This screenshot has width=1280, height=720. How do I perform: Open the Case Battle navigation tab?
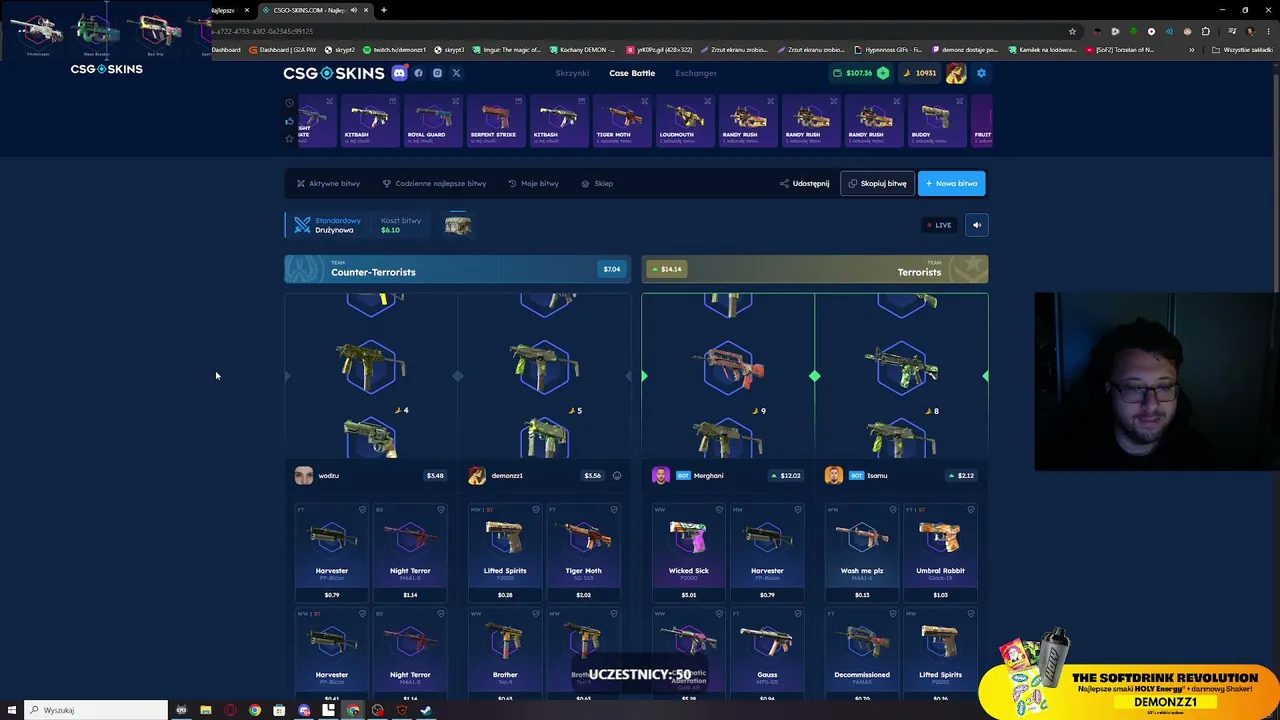(x=632, y=73)
